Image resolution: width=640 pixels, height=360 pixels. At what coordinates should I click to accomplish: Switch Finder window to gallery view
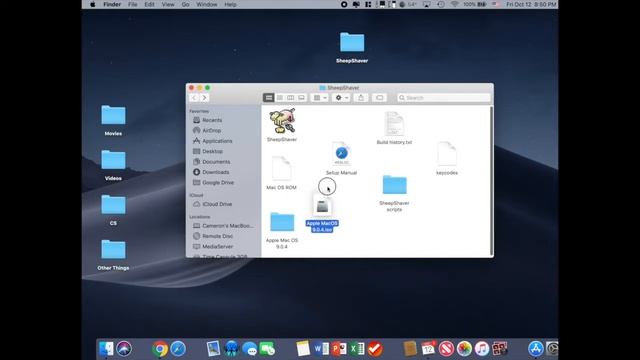pos(301,98)
